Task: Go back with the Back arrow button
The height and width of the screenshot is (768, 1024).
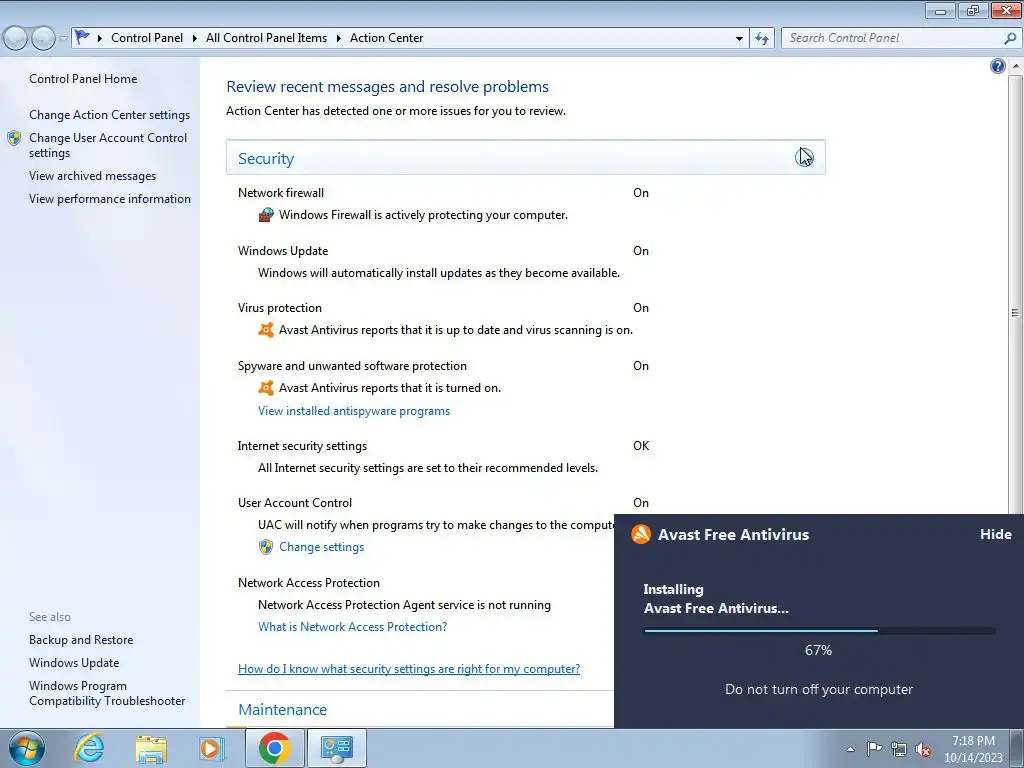Action: pyautogui.click(x=16, y=38)
